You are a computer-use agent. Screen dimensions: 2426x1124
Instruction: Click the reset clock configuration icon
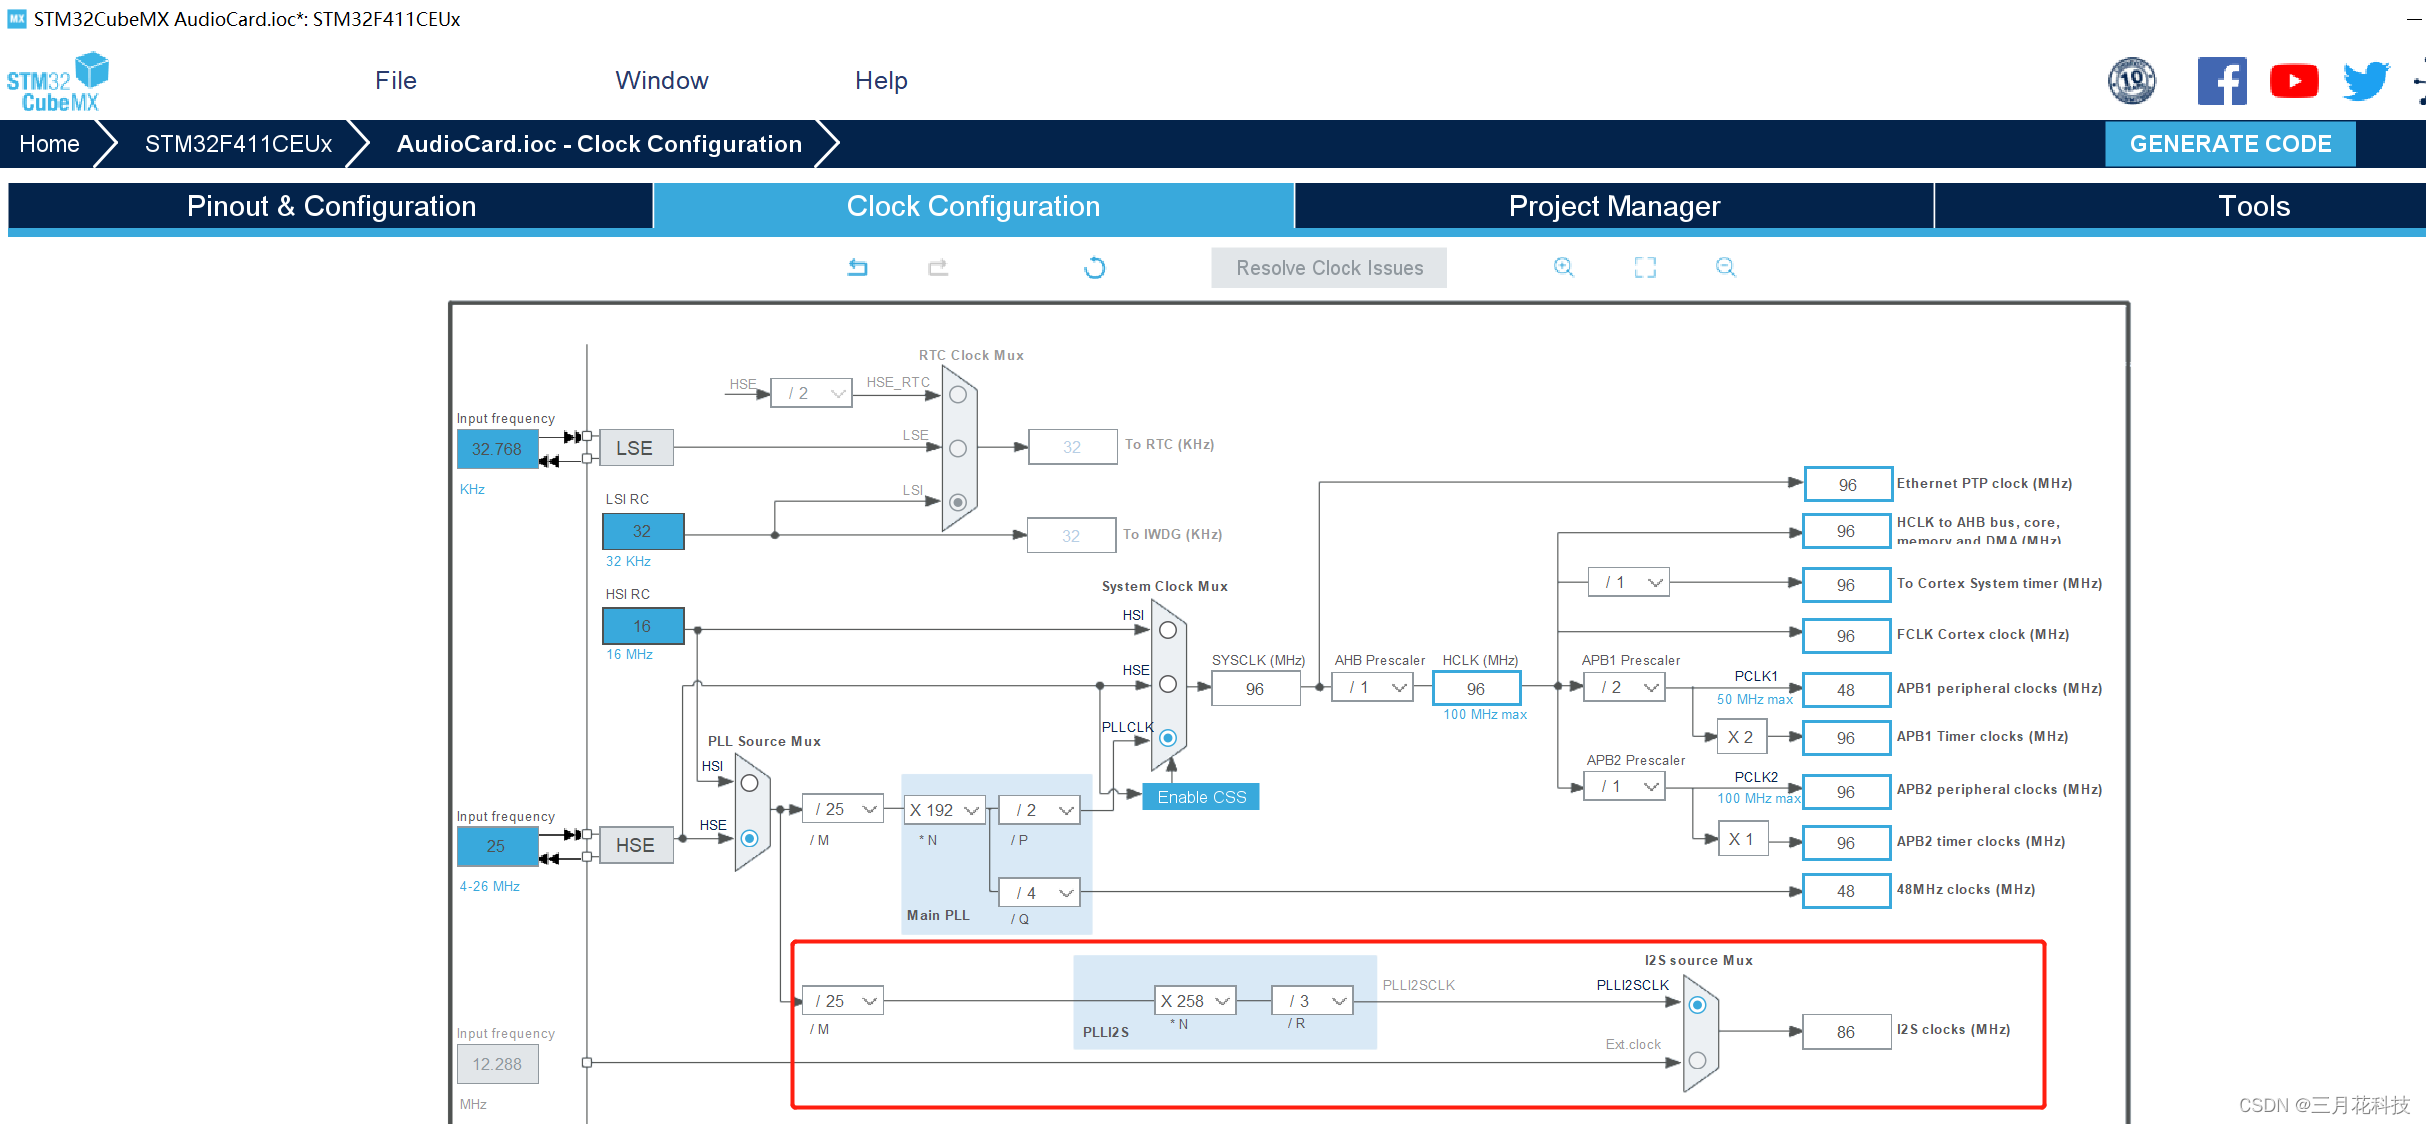(x=1094, y=267)
